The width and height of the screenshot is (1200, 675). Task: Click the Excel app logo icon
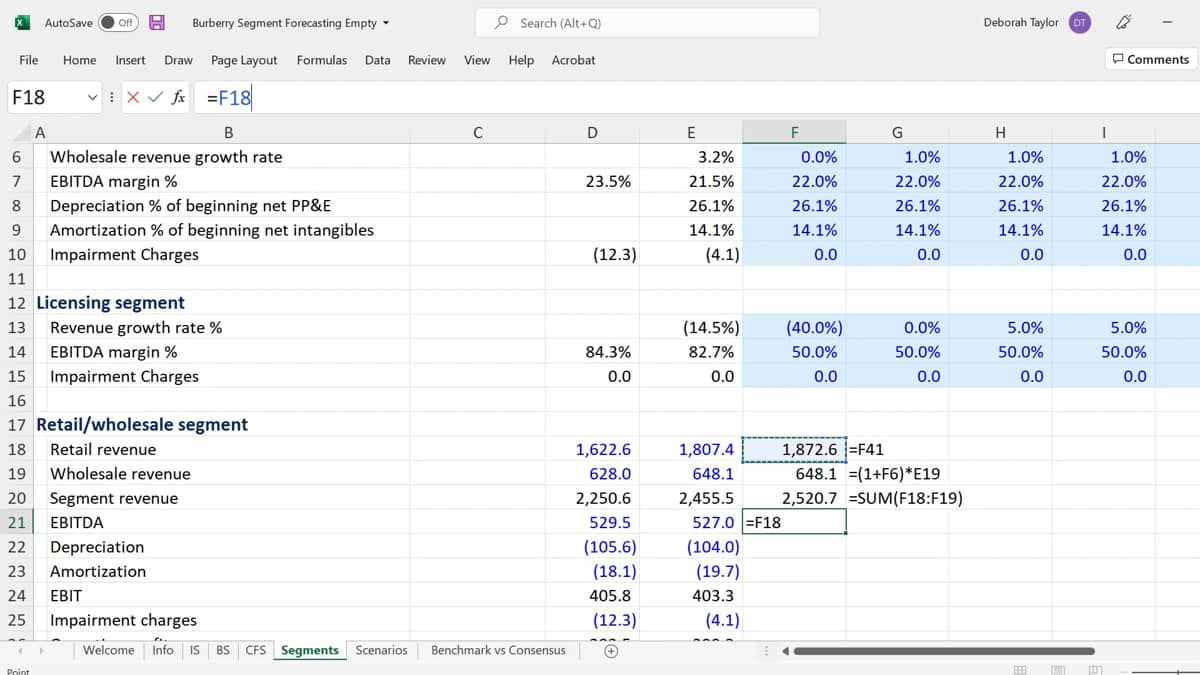tap(22, 22)
